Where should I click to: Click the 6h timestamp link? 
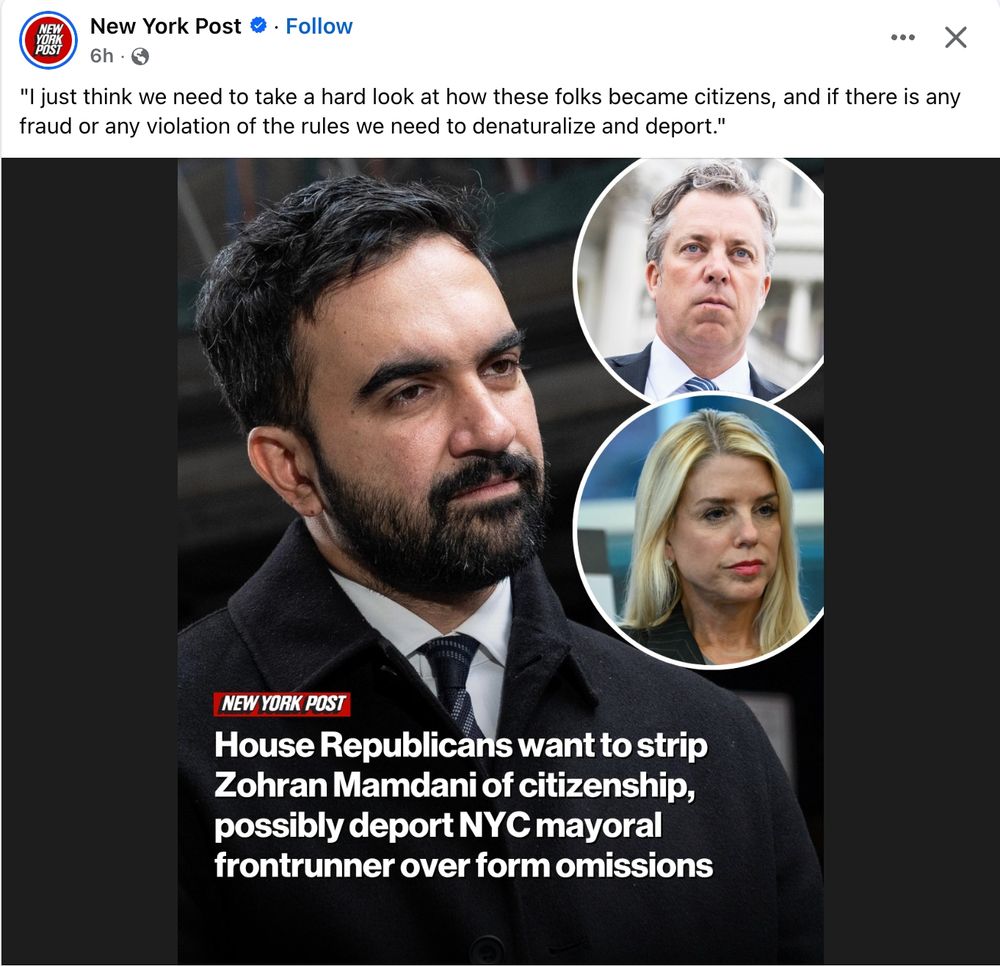tap(101, 56)
